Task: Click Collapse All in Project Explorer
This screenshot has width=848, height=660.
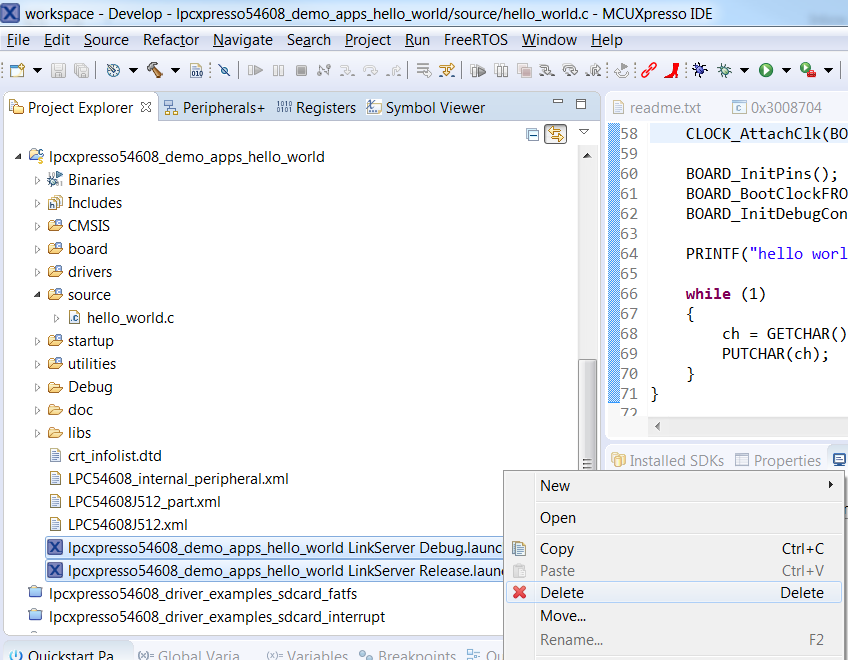Action: 533,134
